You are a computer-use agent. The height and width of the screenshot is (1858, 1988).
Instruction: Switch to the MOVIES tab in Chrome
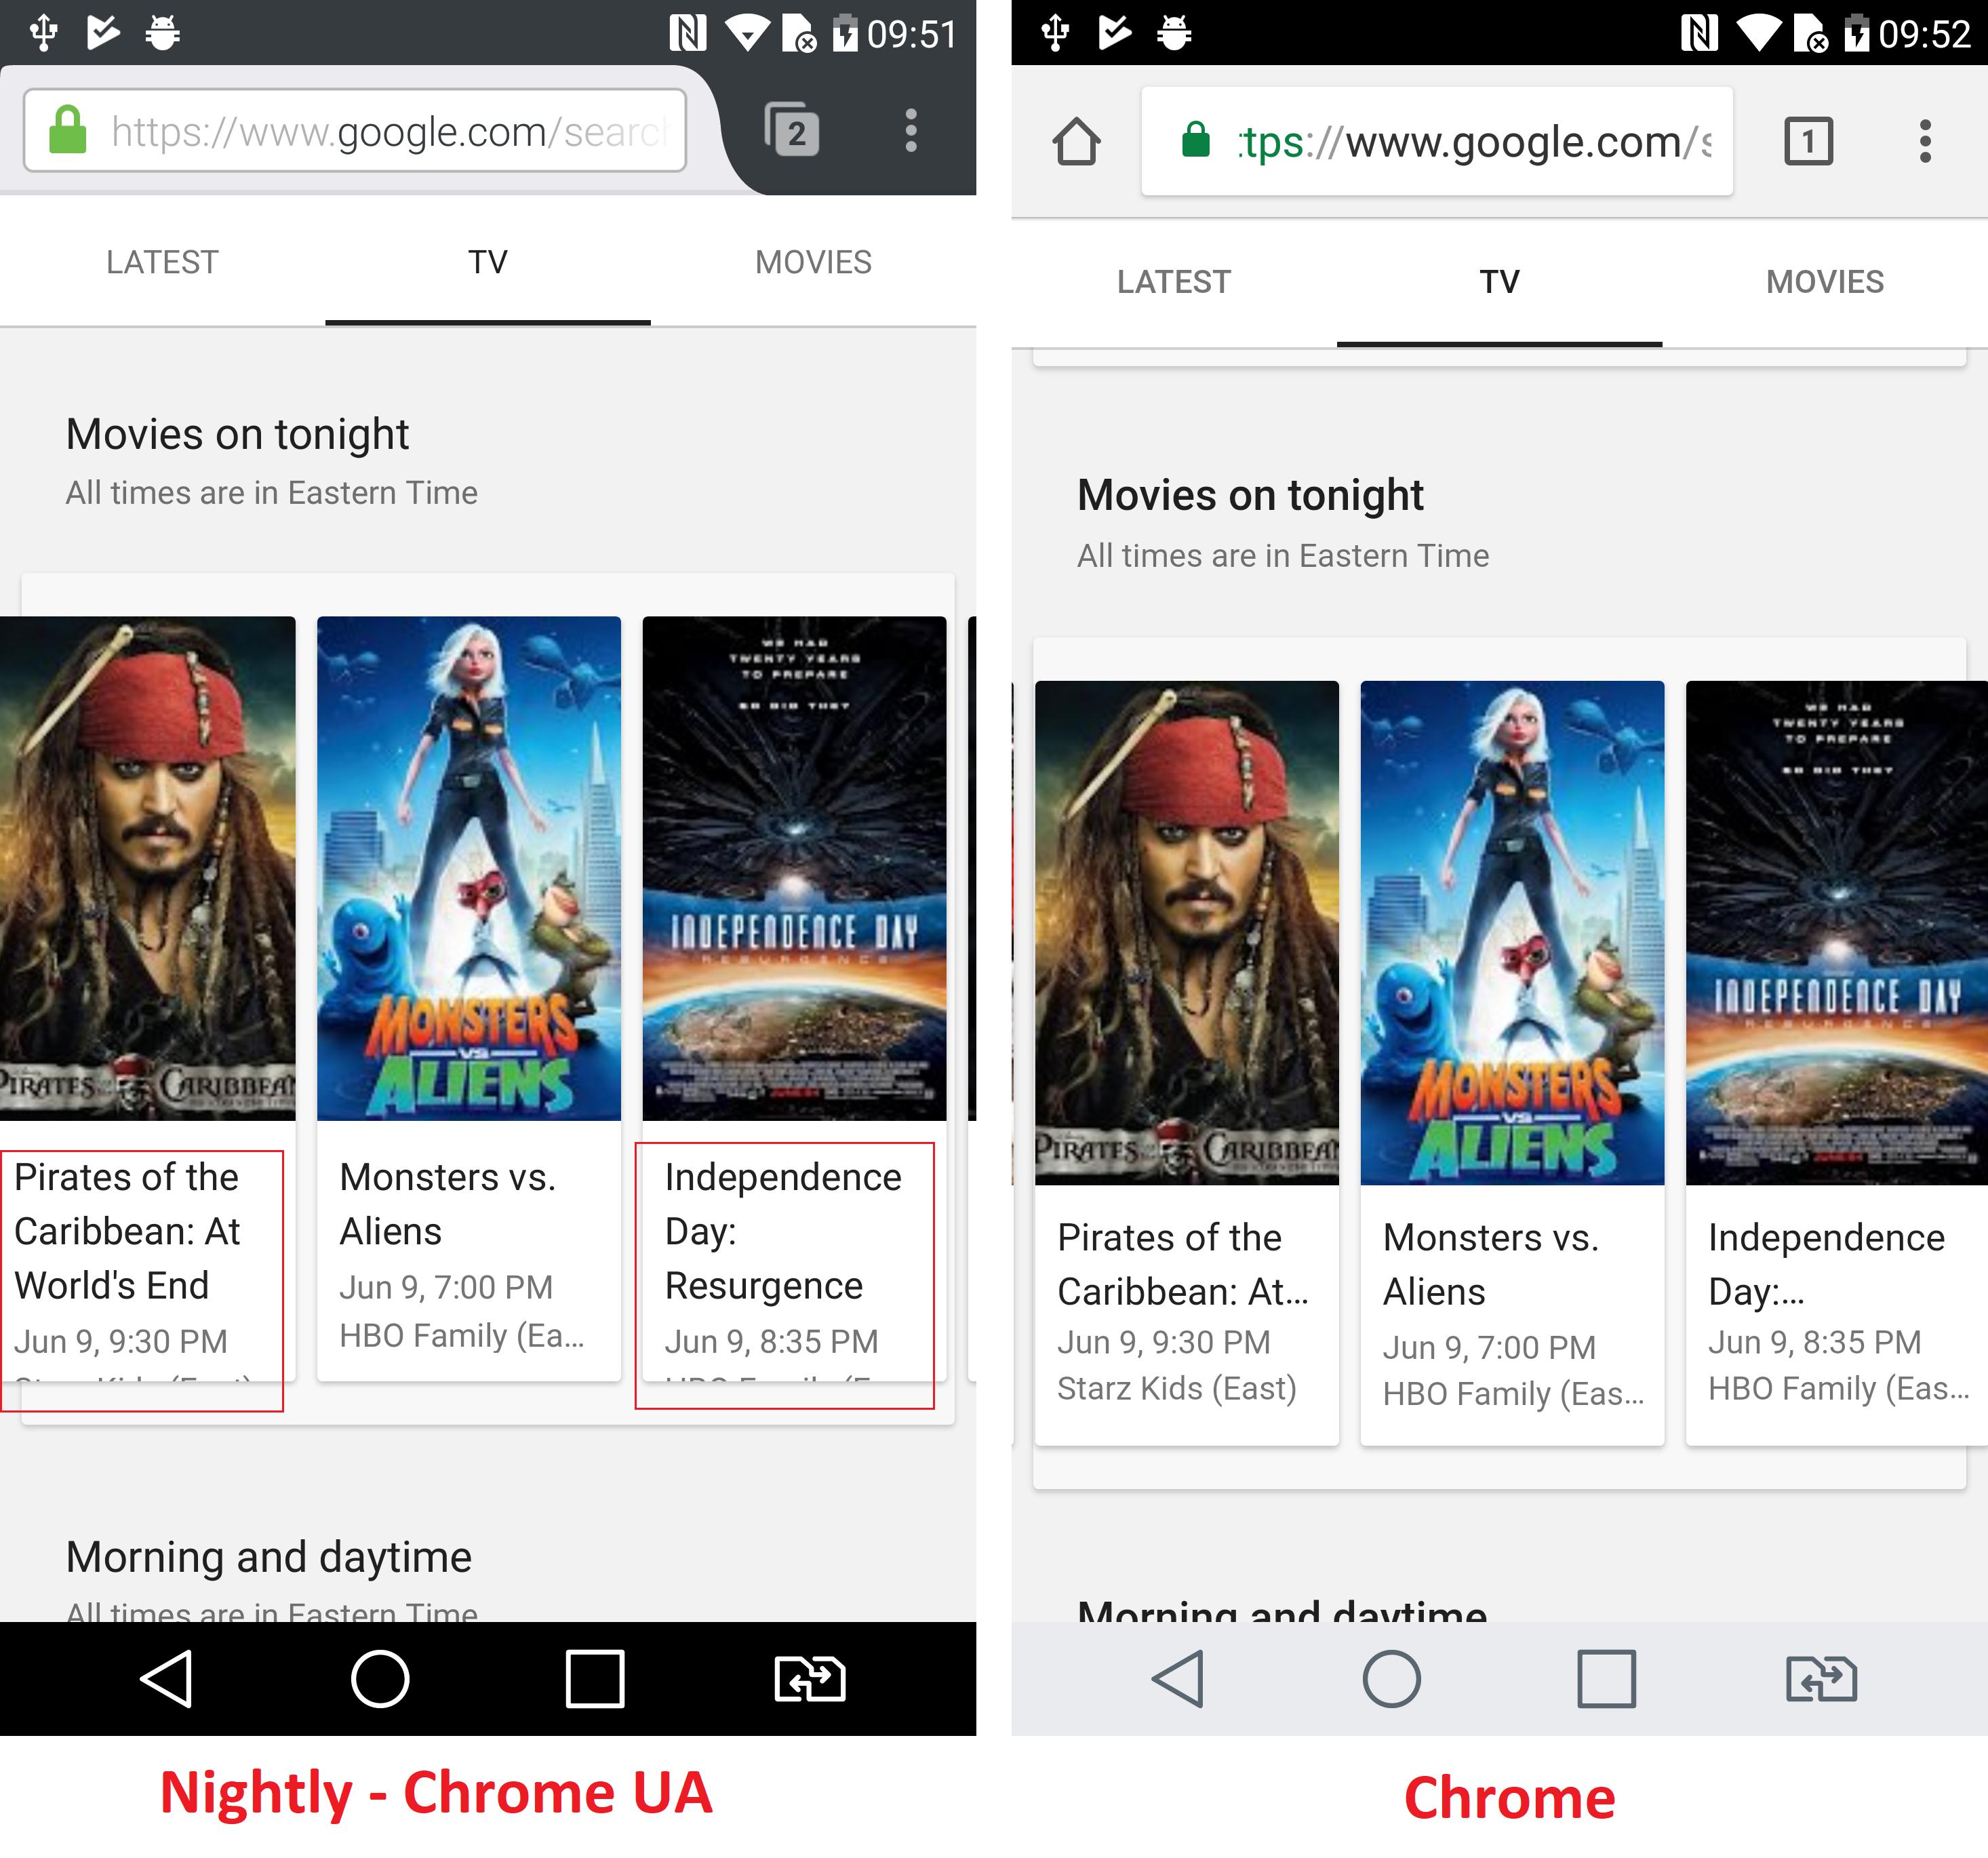[1825, 282]
